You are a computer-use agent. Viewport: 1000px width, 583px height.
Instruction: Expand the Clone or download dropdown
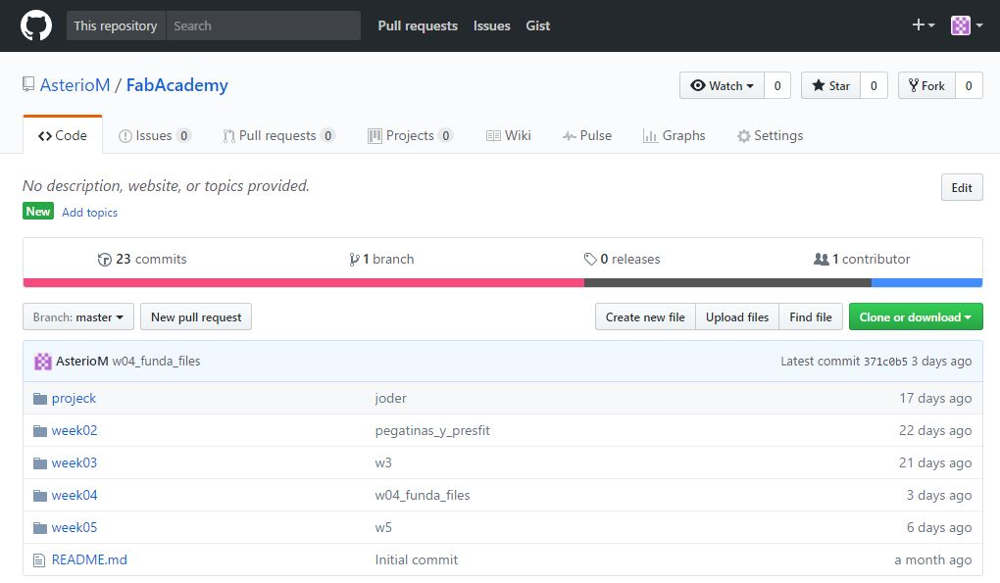tap(915, 317)
